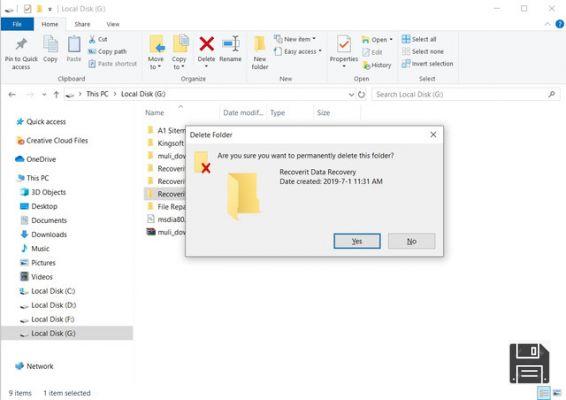Image resolution: width=566 pixels, height=400 pixels.
Task: Switch to the Home ribbon tab
Action: tap(50, 24)
